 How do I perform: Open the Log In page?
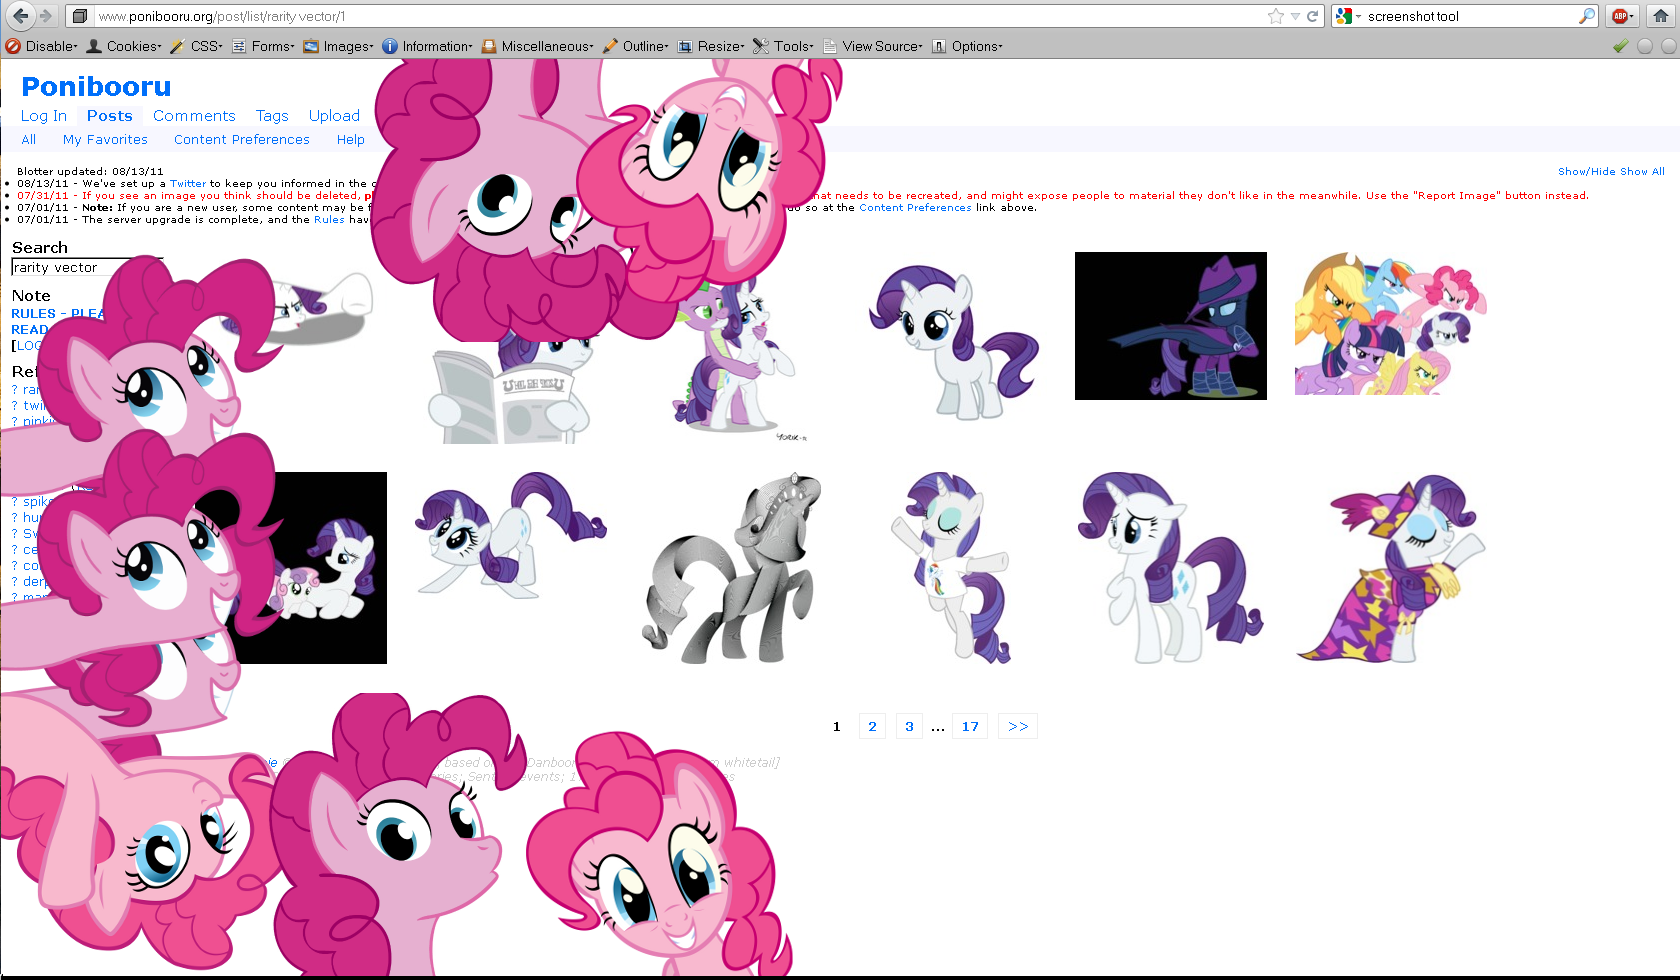[44, 116]
